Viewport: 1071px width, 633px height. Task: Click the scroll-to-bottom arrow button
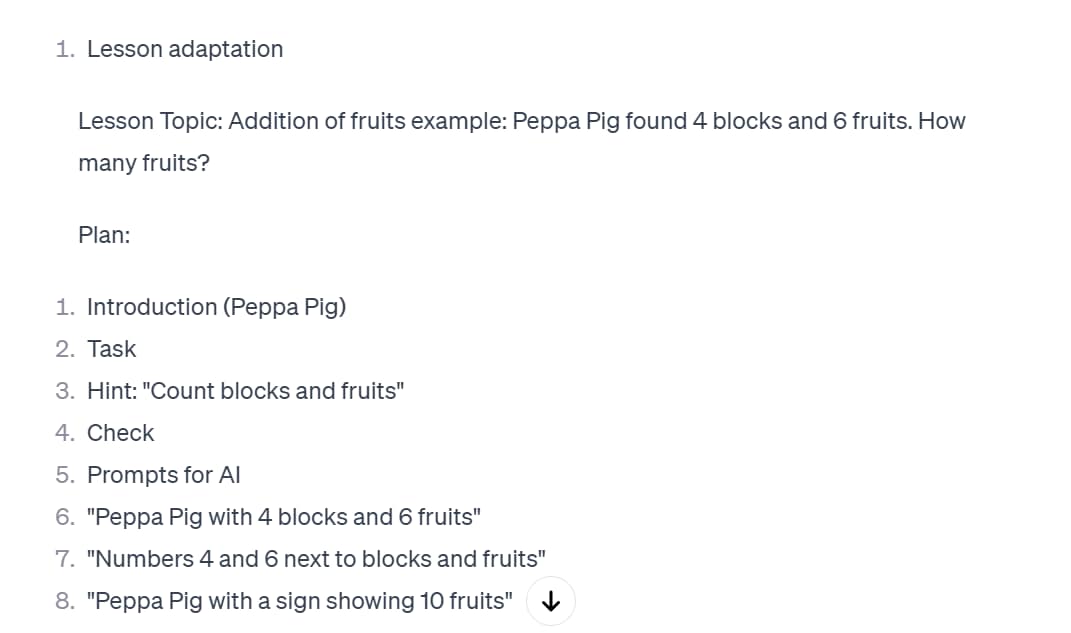551,601
